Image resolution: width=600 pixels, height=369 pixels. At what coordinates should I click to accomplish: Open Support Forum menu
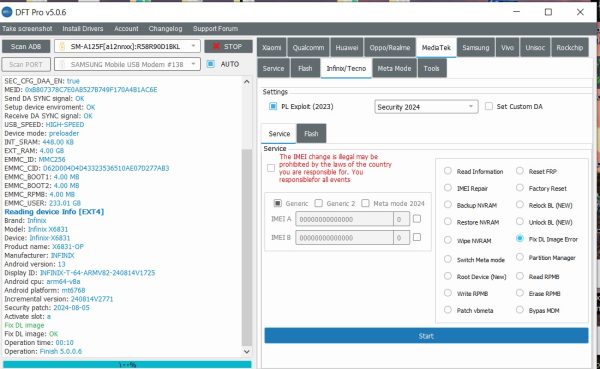[215, 29]
